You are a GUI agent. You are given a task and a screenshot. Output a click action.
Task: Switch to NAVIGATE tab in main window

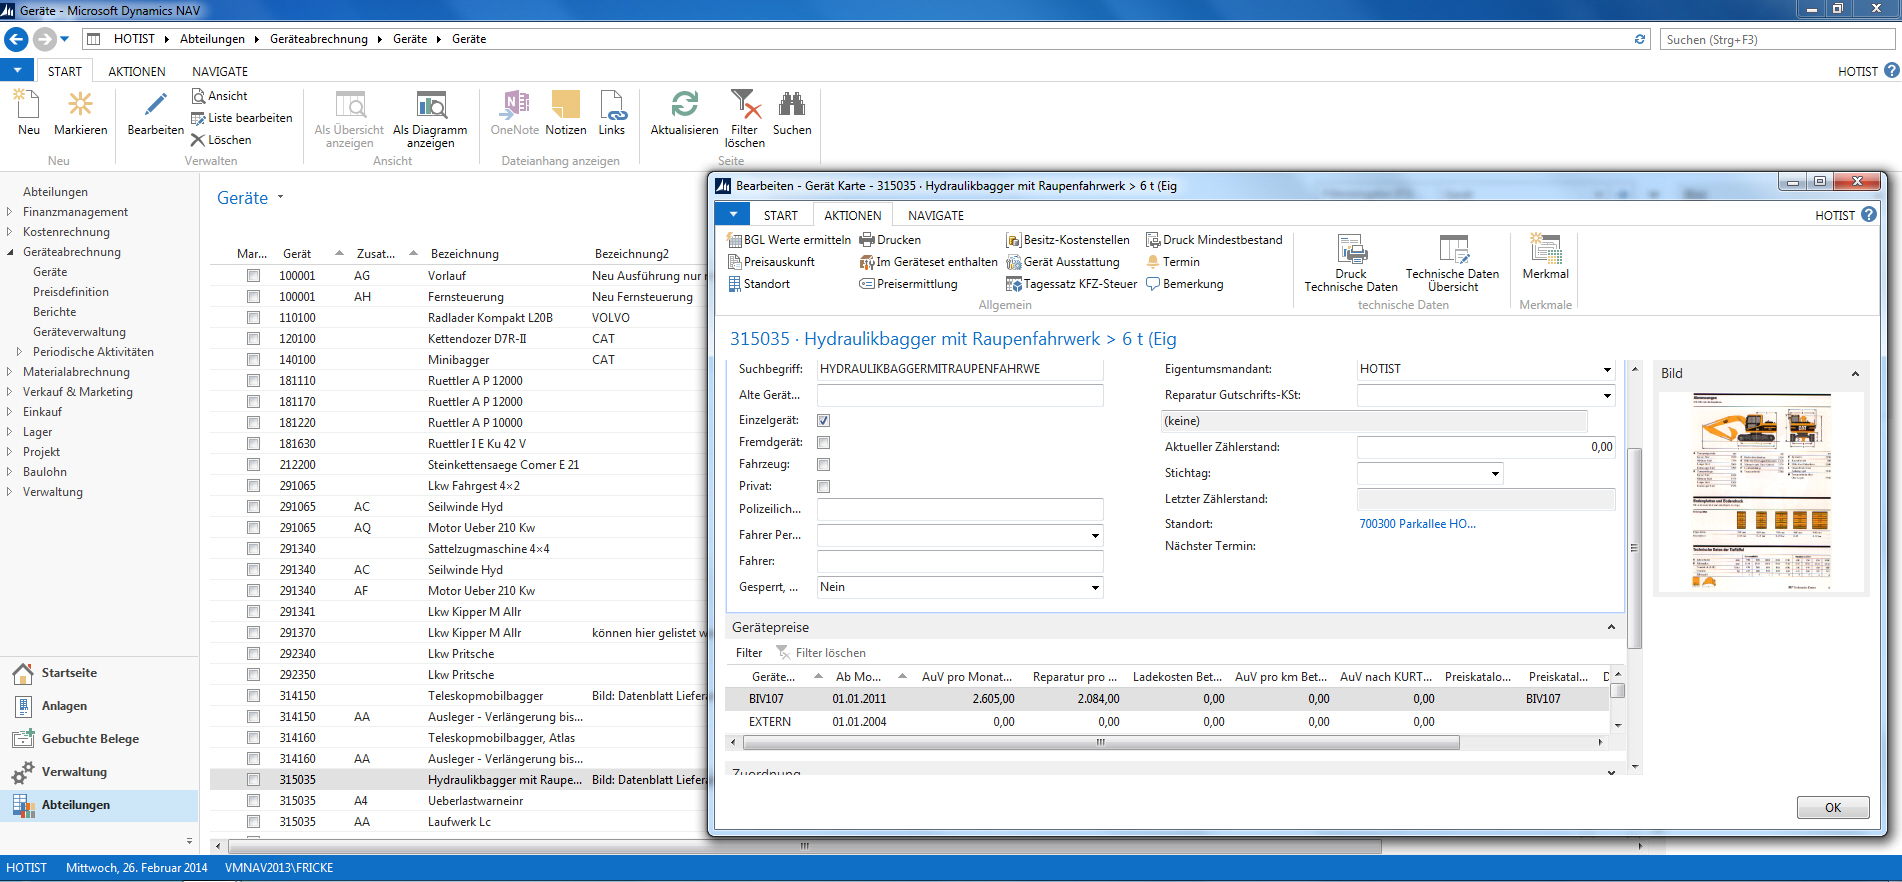point(220,72)
